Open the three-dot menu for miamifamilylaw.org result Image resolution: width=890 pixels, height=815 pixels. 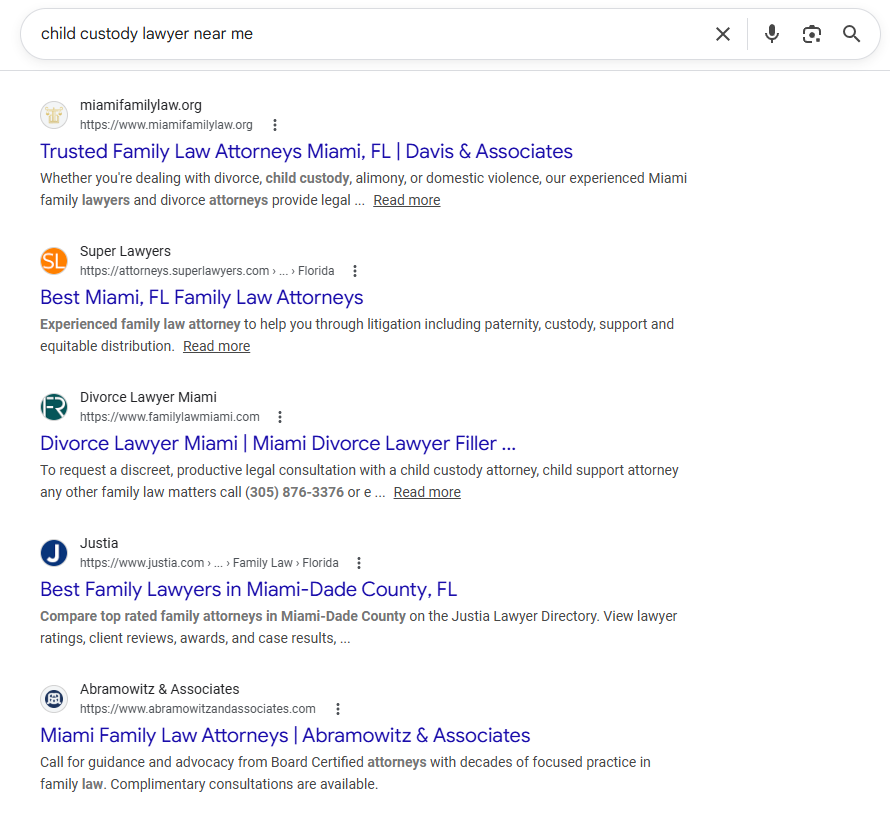pyautogui.click(x=275, y=125)
